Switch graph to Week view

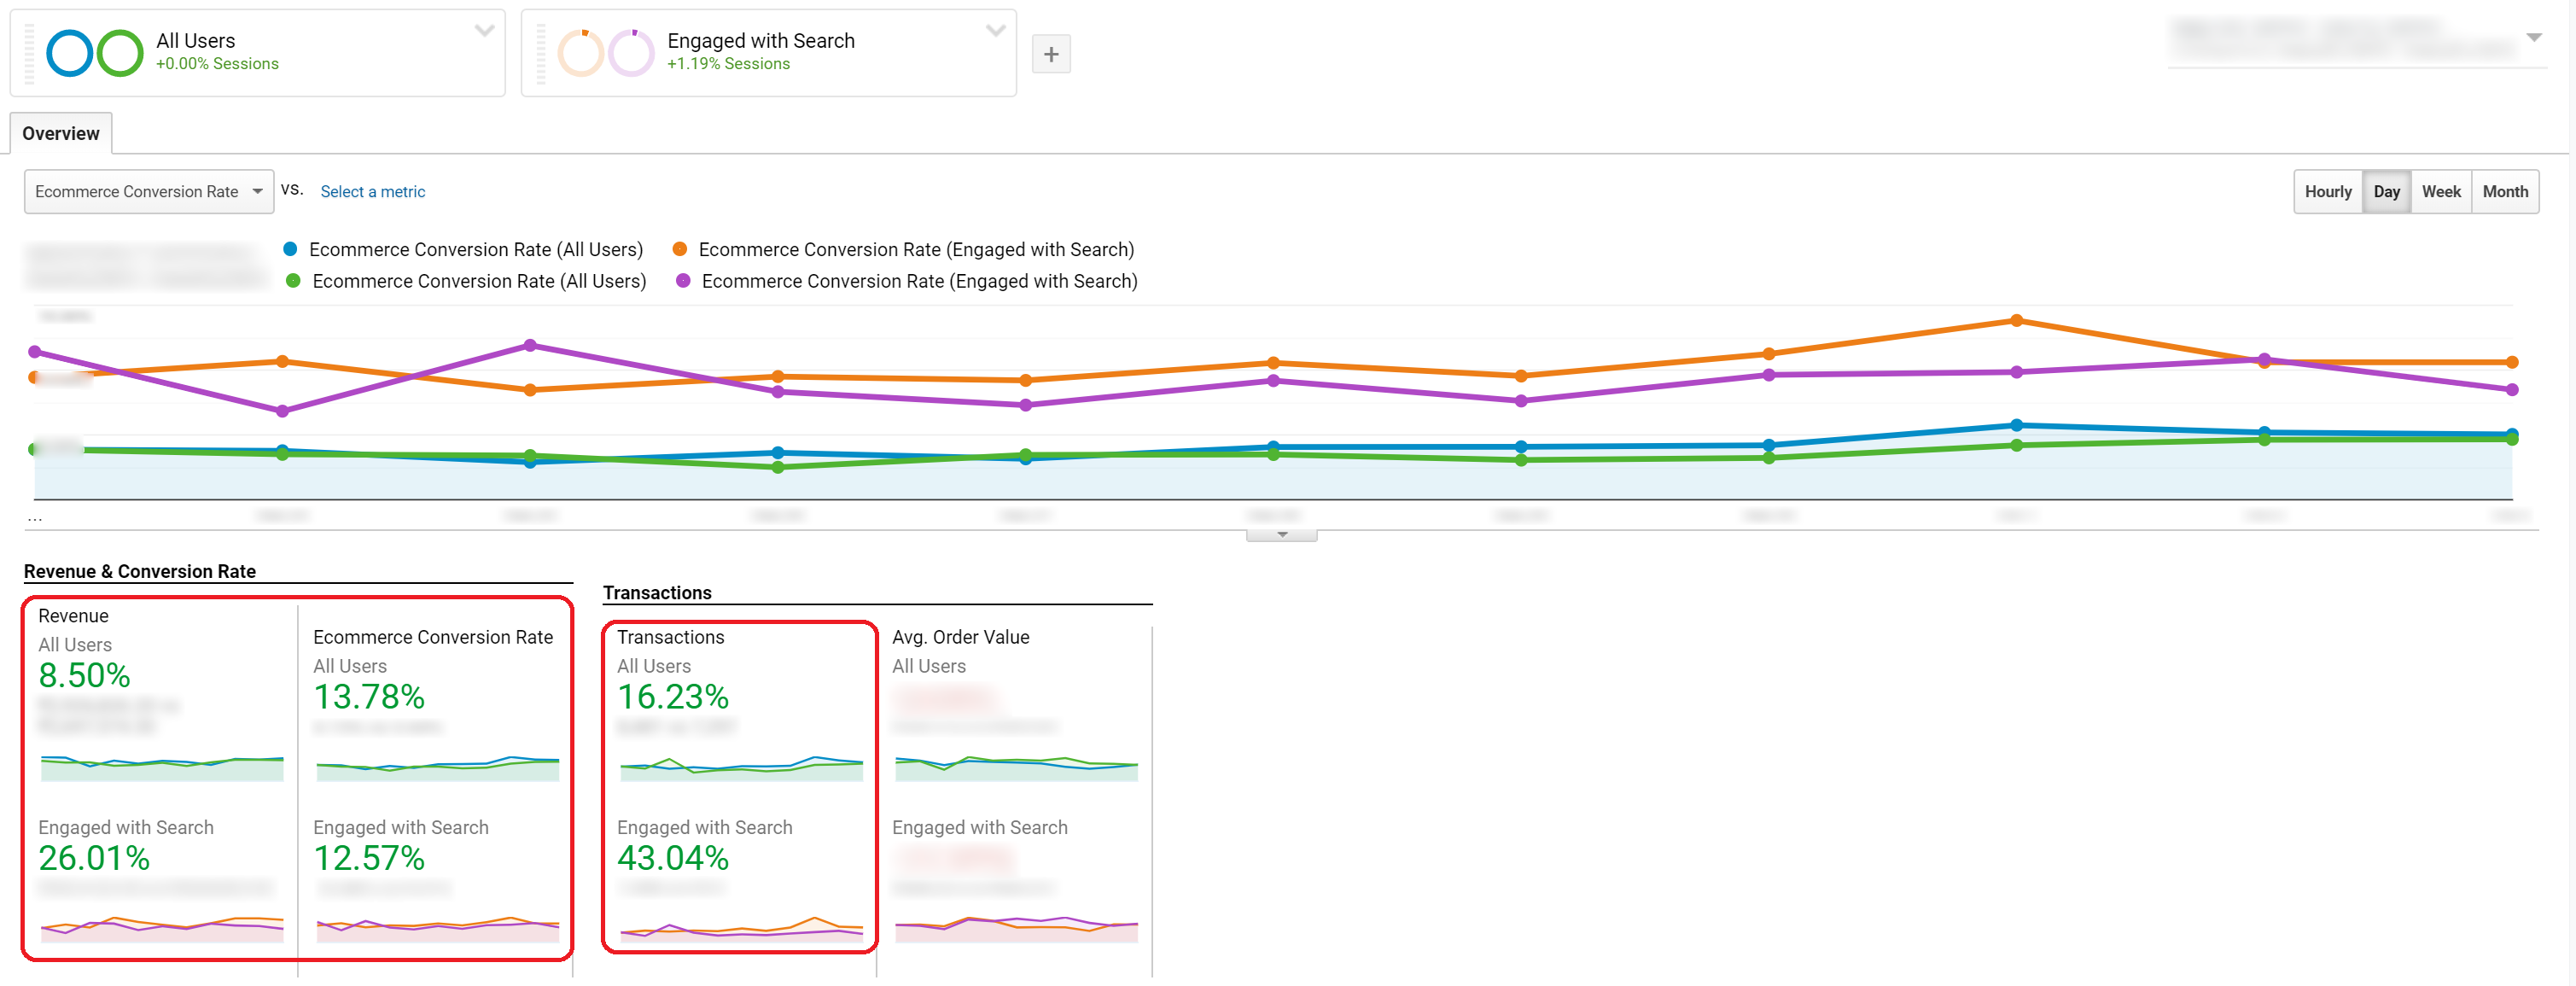2440,191
